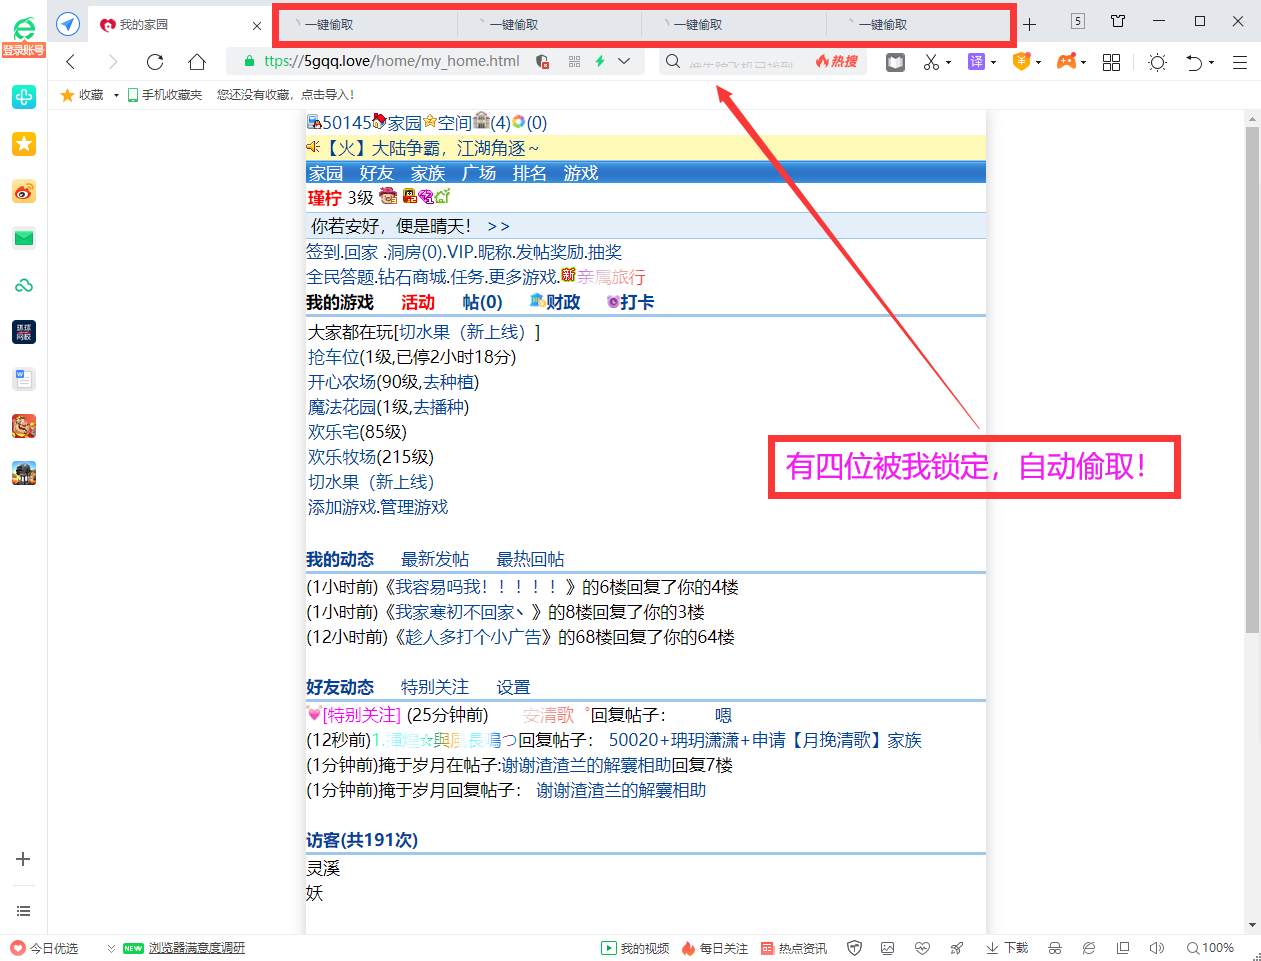Open the 游戏 navigation menu item
The width and height of the screenshot is (1261, 961).
tap(581, 173)
